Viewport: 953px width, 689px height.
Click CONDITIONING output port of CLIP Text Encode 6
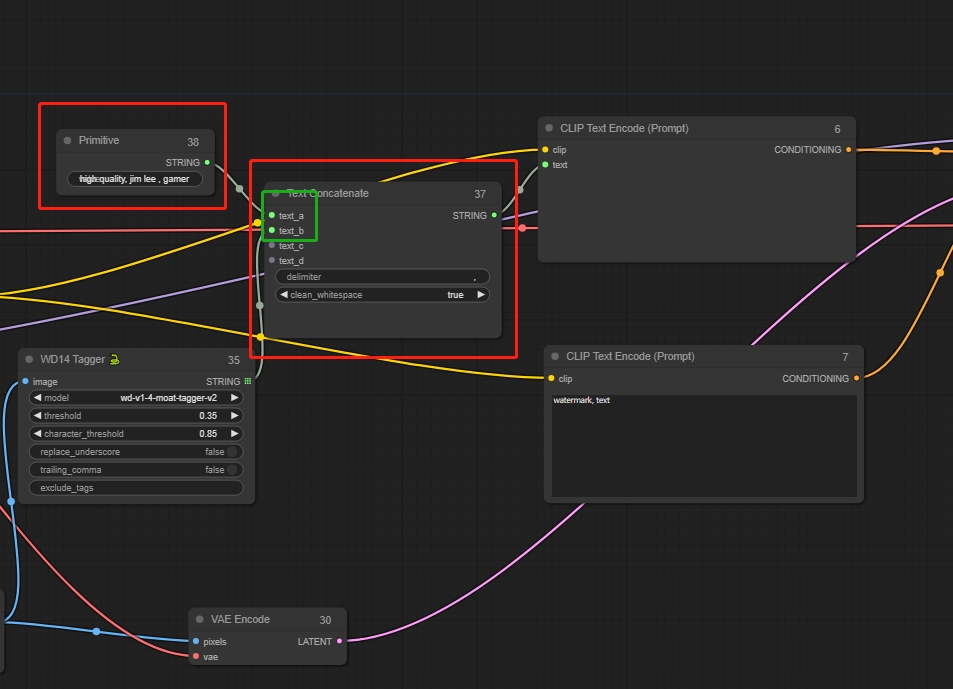point(848,150)
